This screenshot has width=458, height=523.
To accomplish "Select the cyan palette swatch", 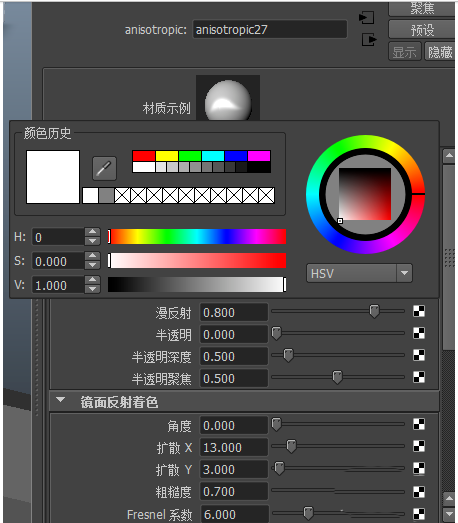I will (213, 156).
